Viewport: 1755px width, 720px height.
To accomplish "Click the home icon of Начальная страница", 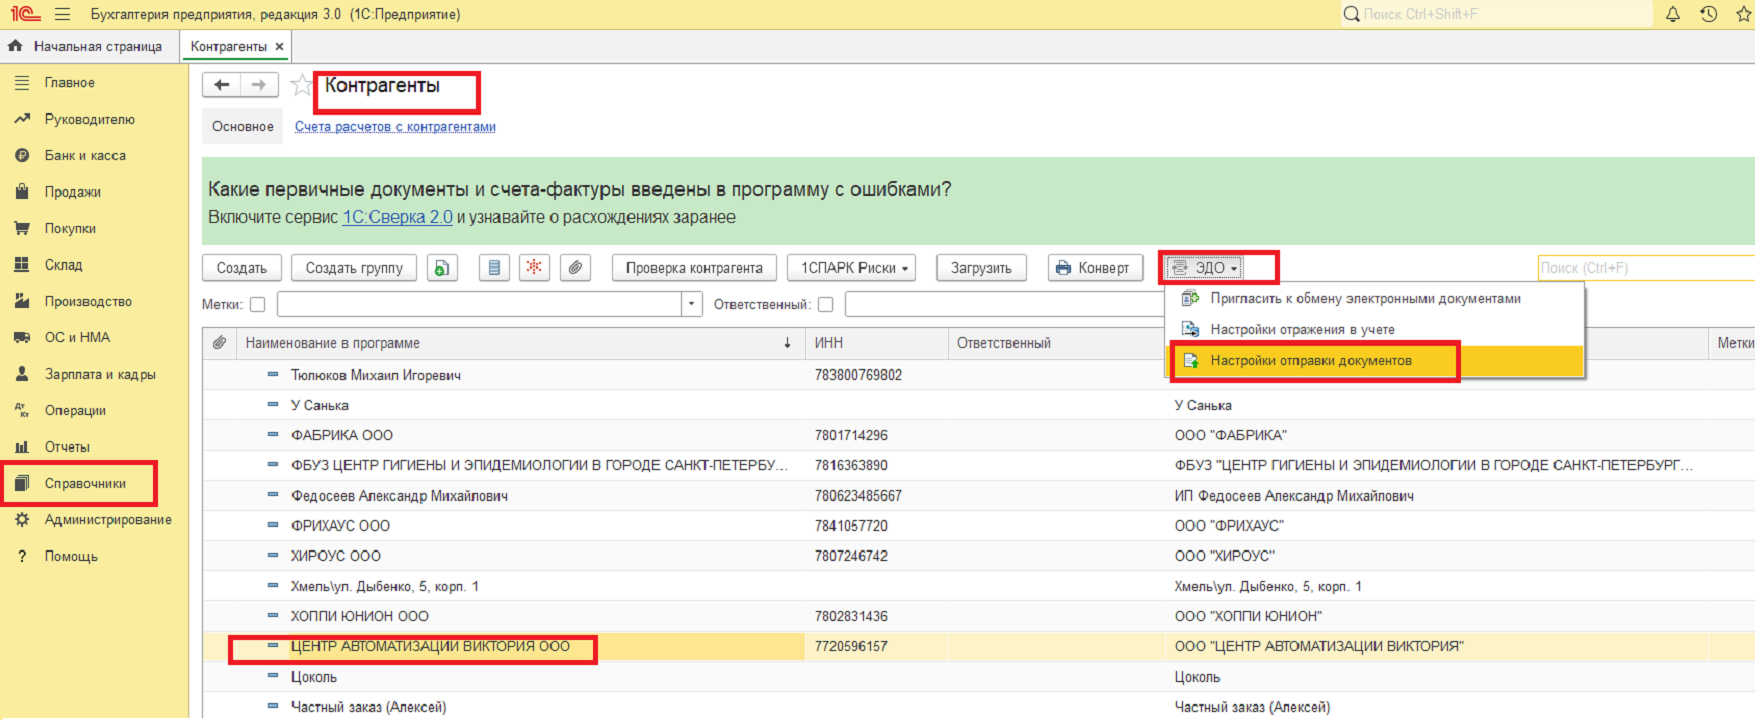I will tap(15, 46).
